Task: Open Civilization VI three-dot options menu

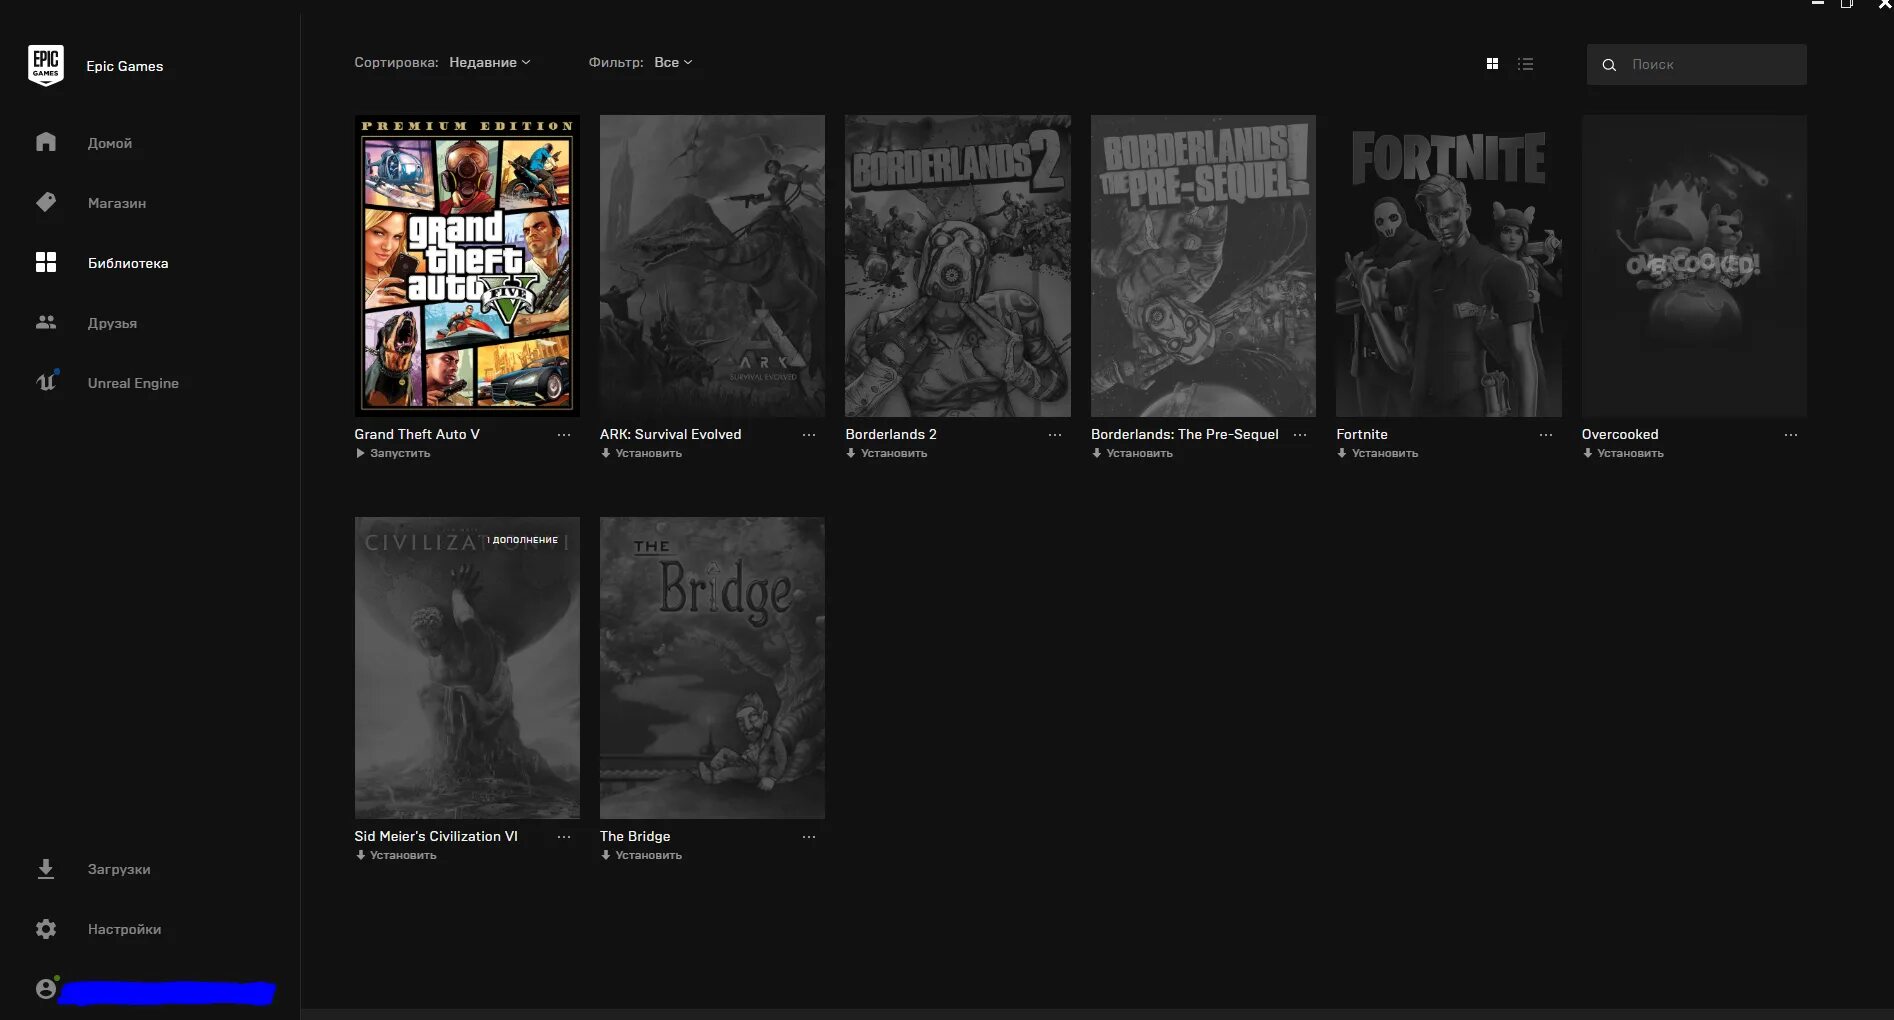Action: point(564,837)
